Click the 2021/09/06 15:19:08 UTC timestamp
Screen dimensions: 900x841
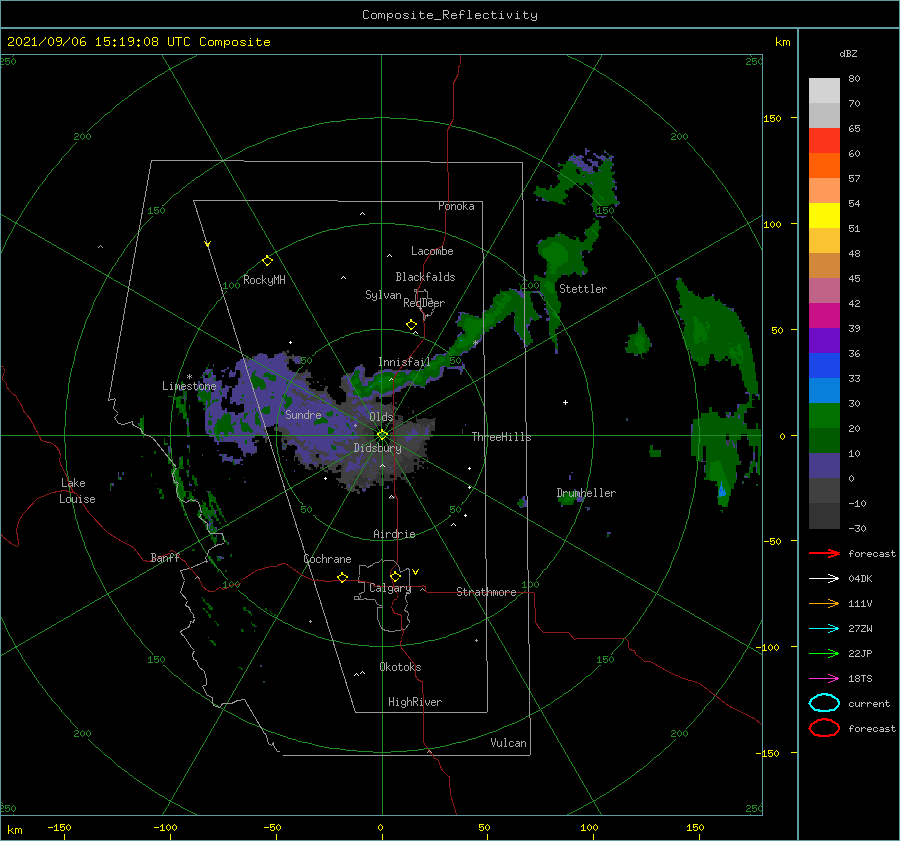[99, 42]
